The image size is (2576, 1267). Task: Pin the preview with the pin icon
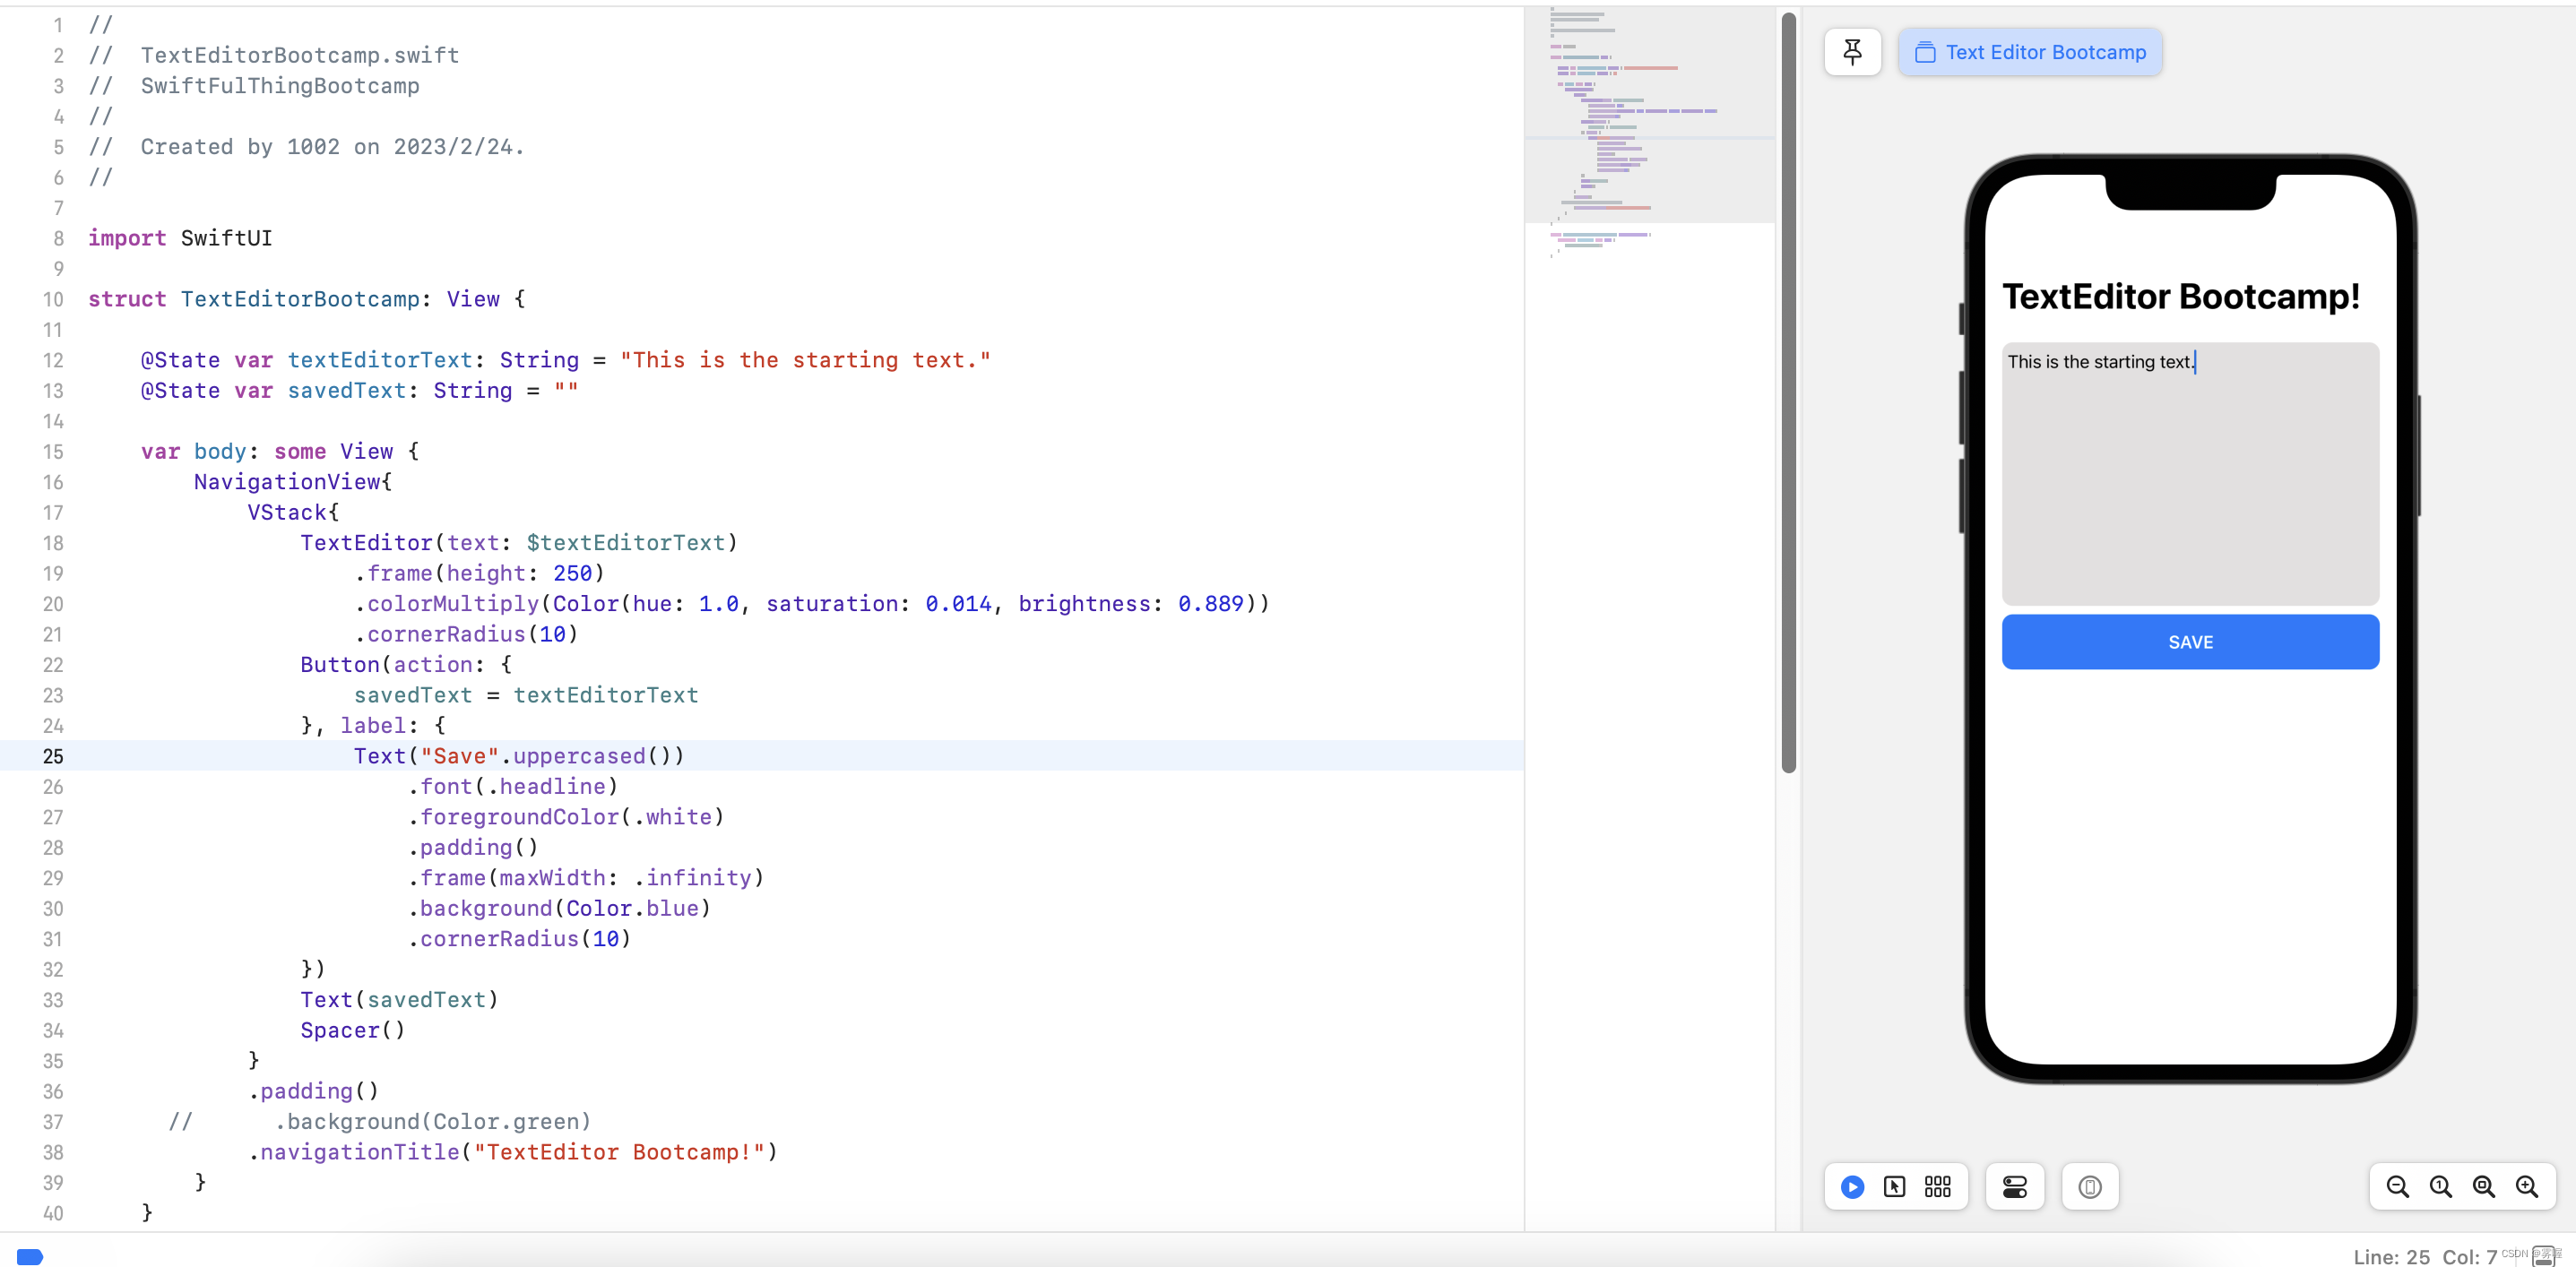coord(1852,52)
